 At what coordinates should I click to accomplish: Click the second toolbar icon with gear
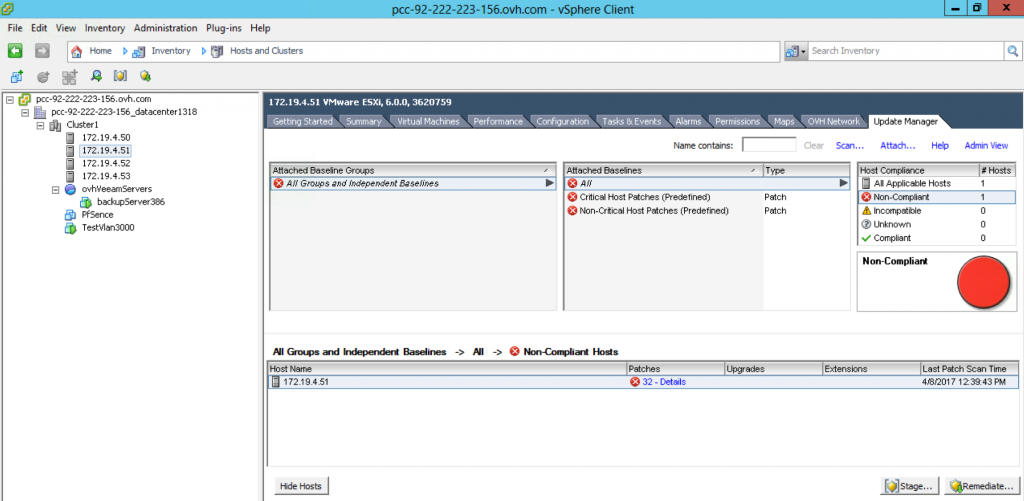(x=43, y=76)
